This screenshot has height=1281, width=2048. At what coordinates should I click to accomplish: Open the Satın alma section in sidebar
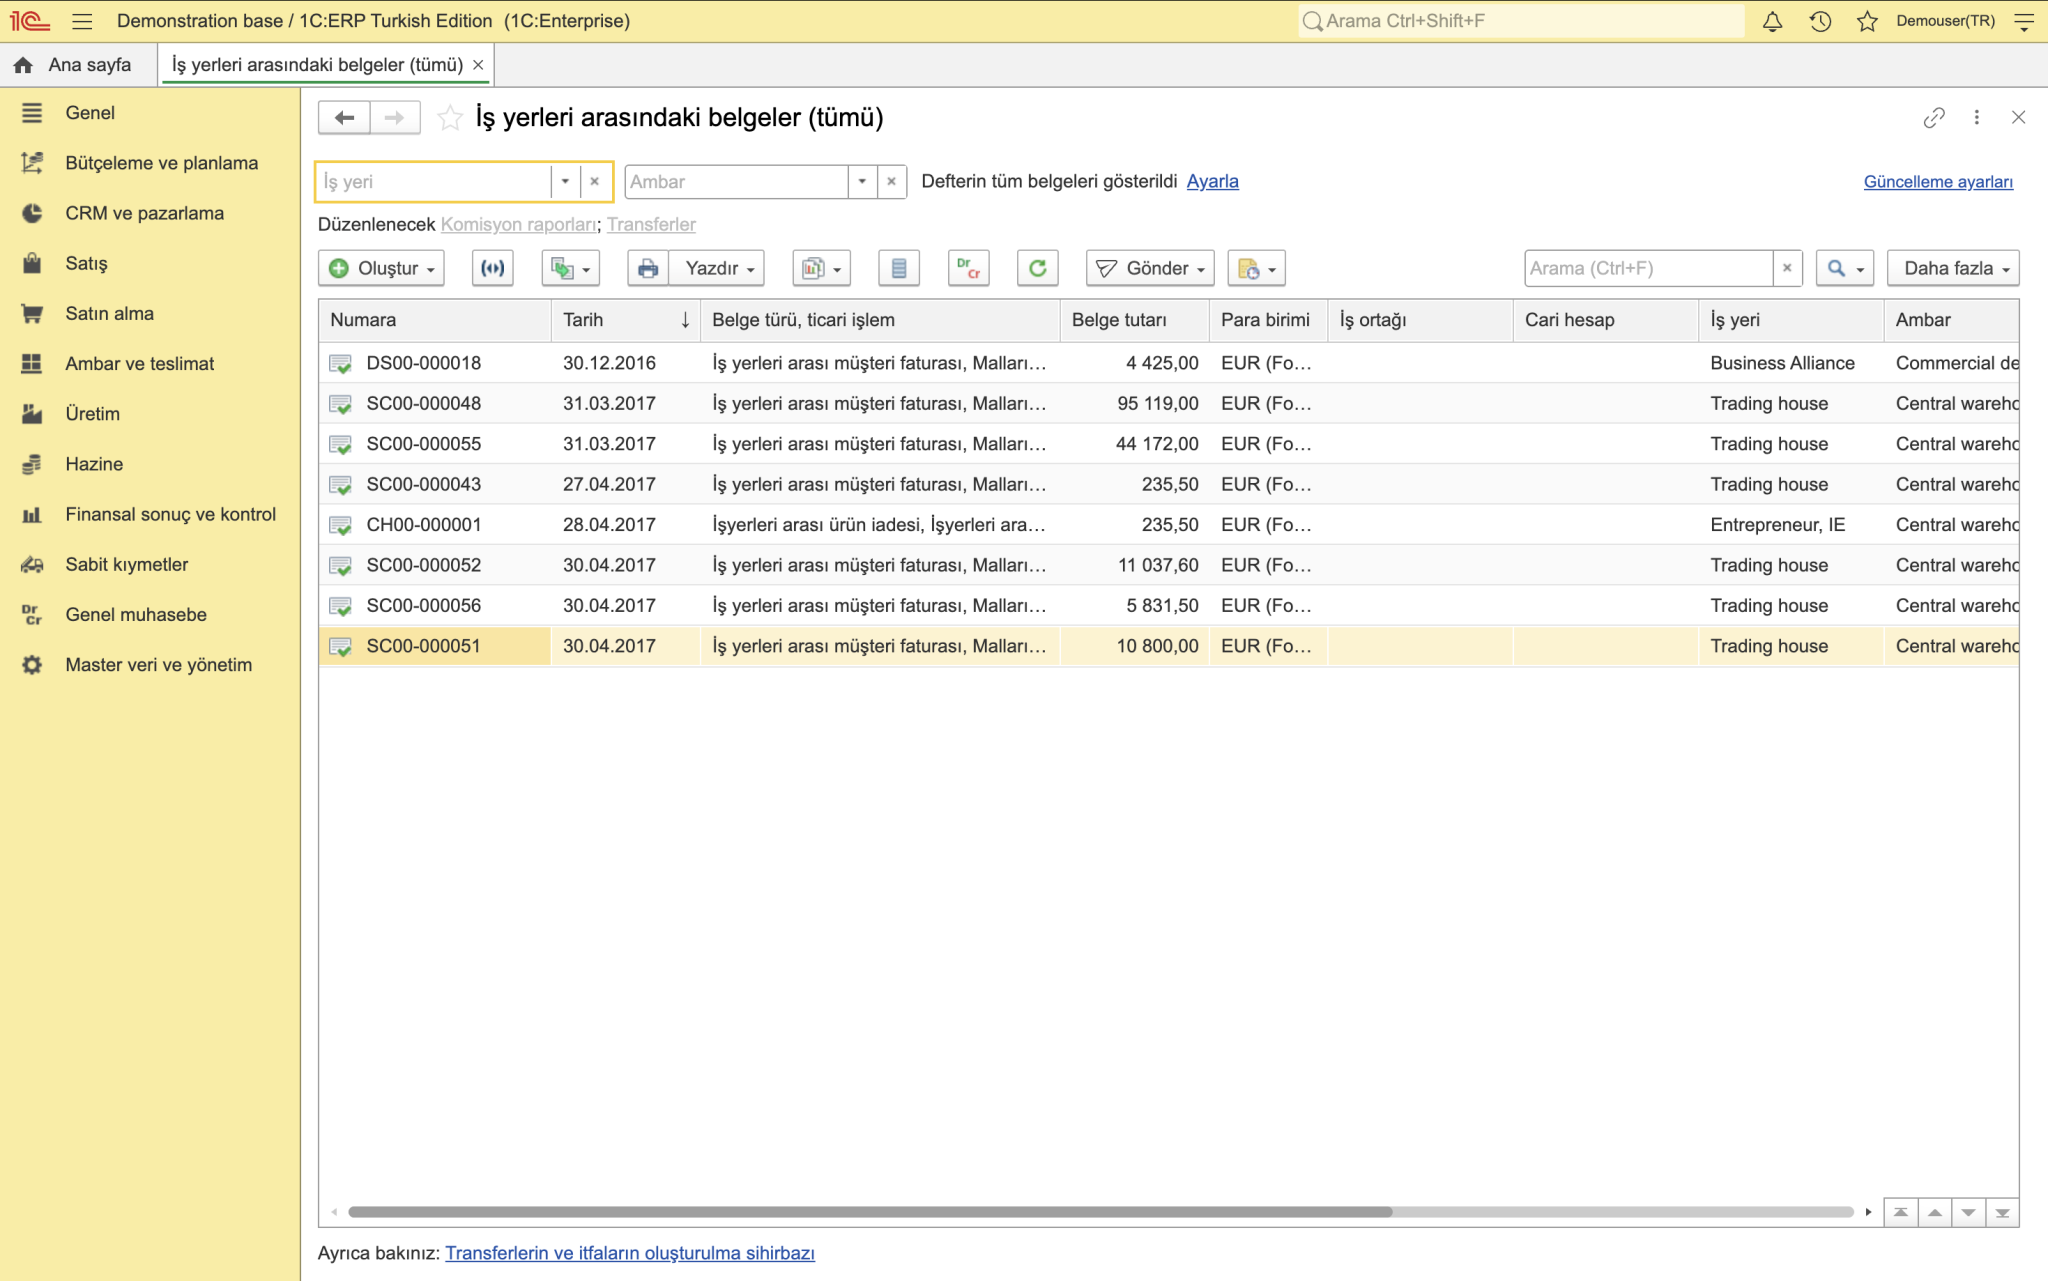(x=109, y=314)
